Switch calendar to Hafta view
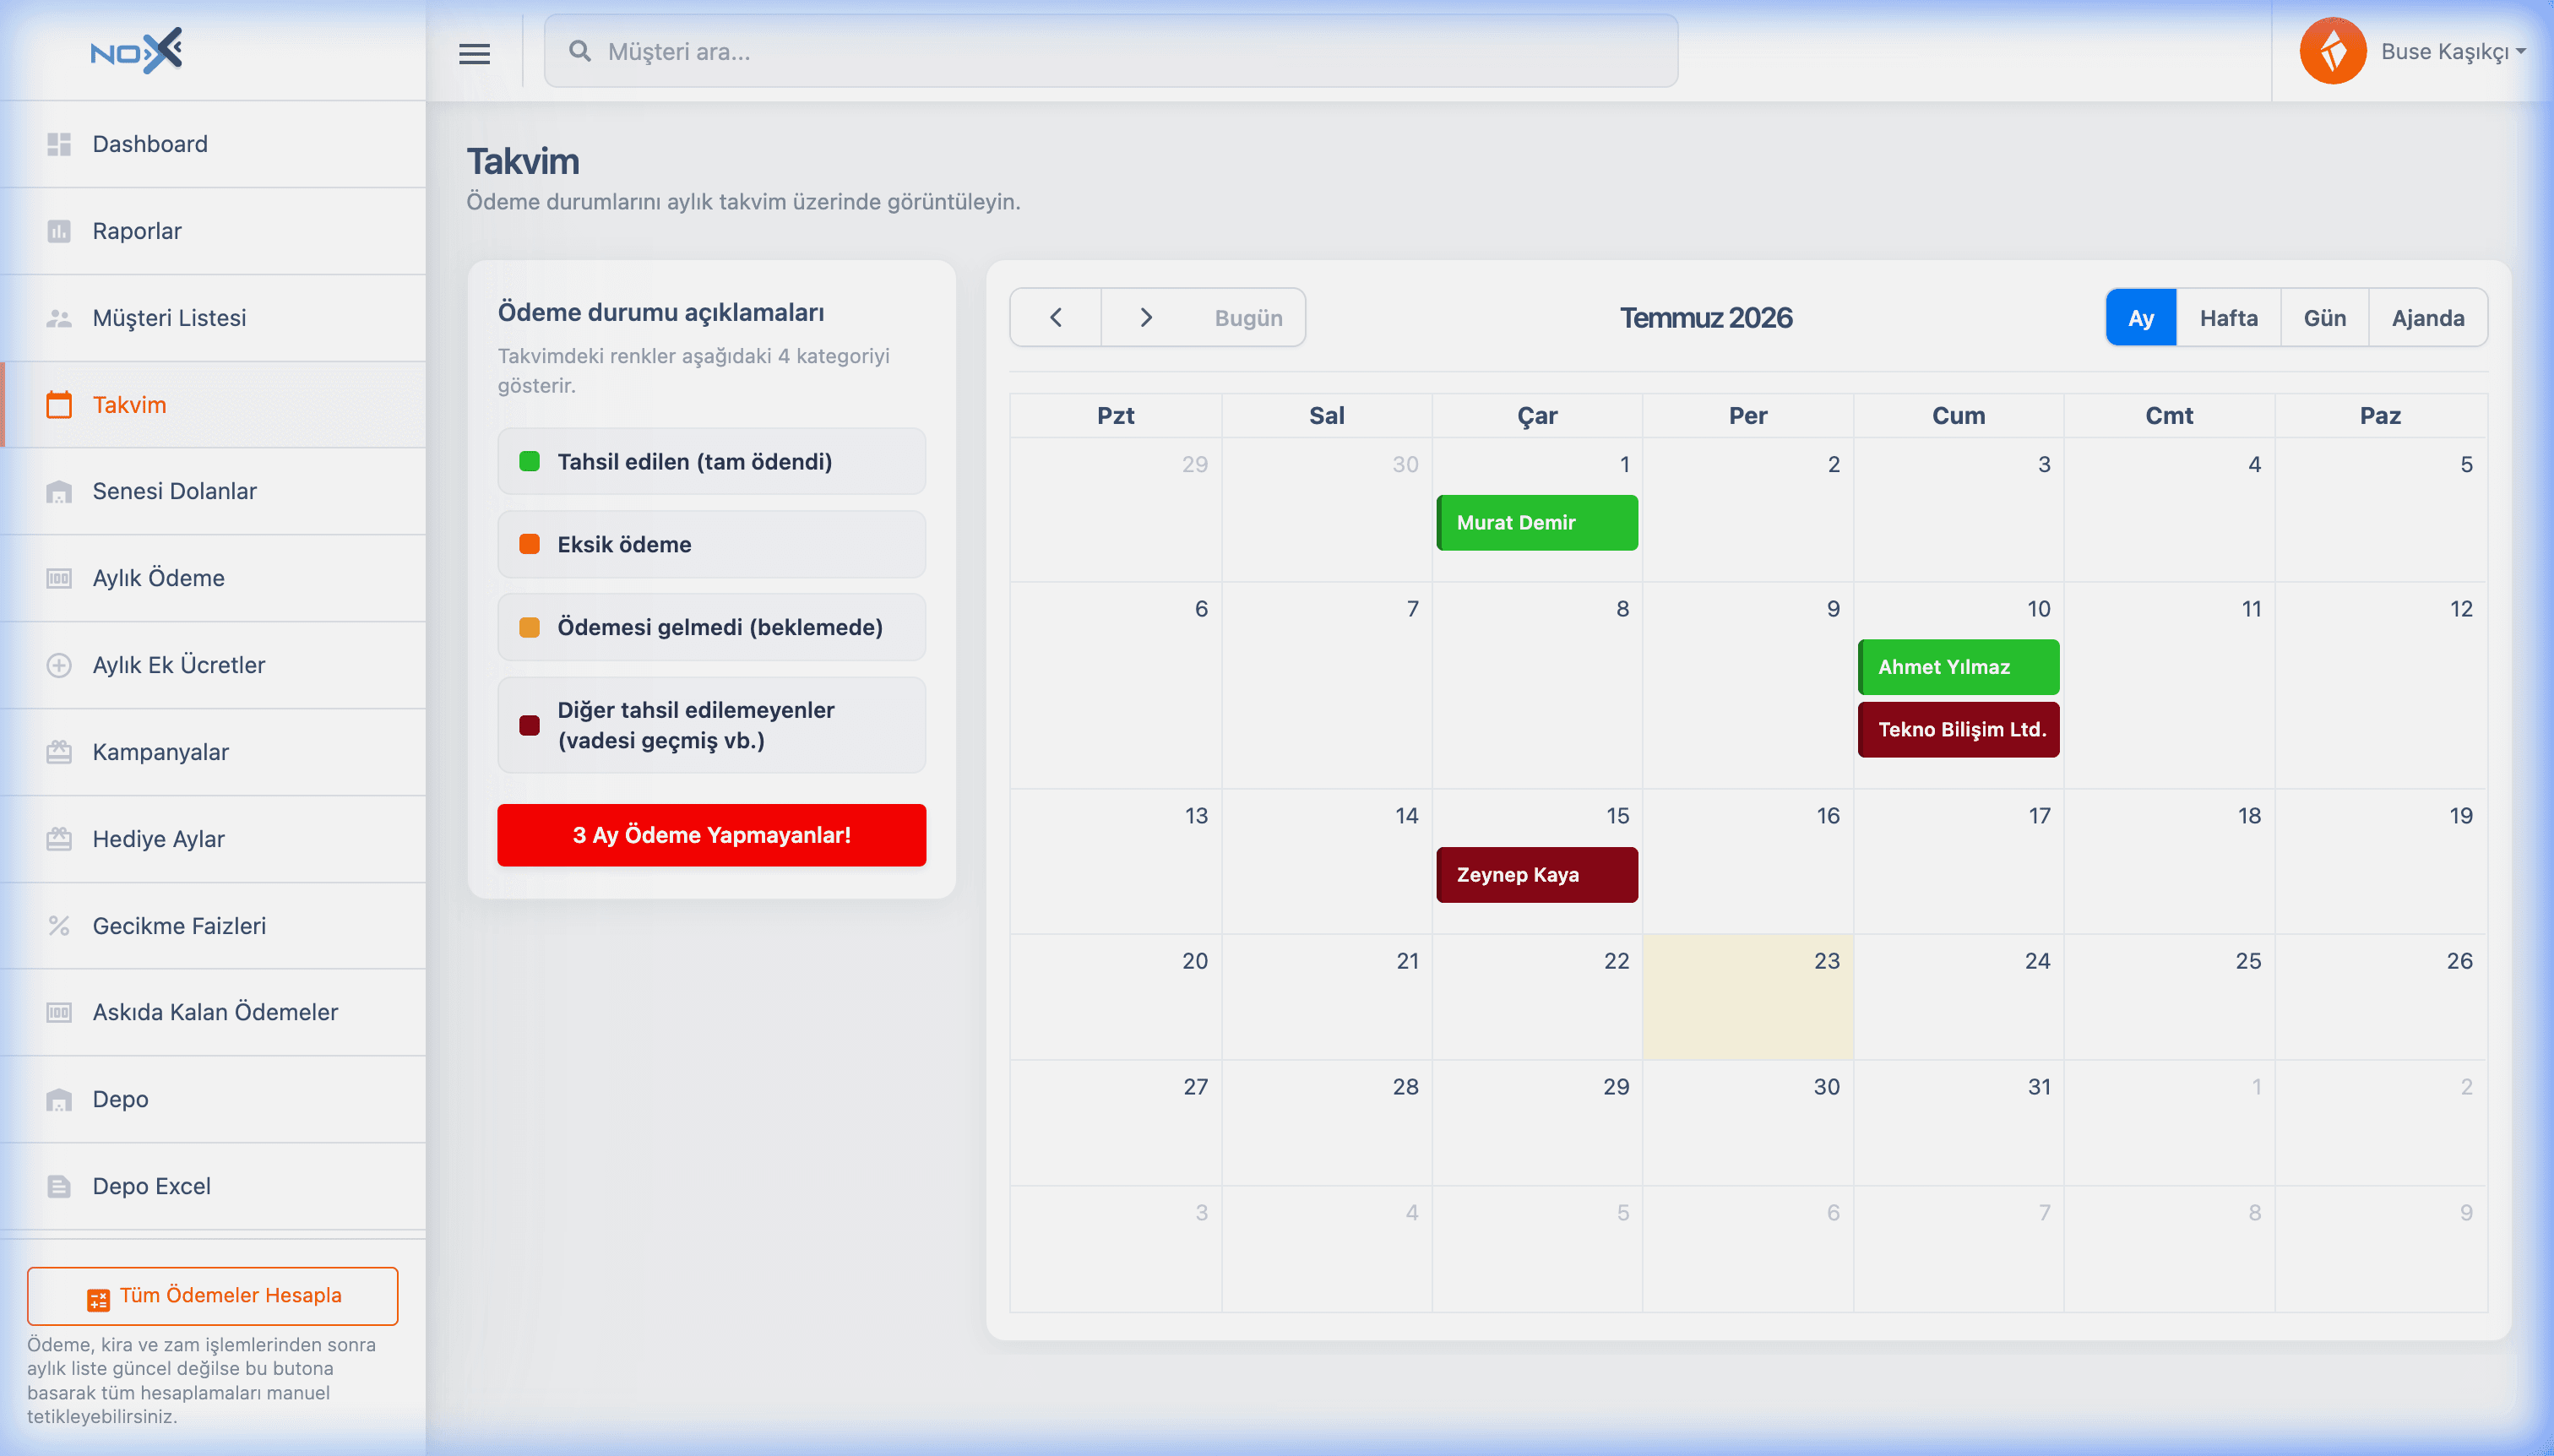 (2228, 318)
